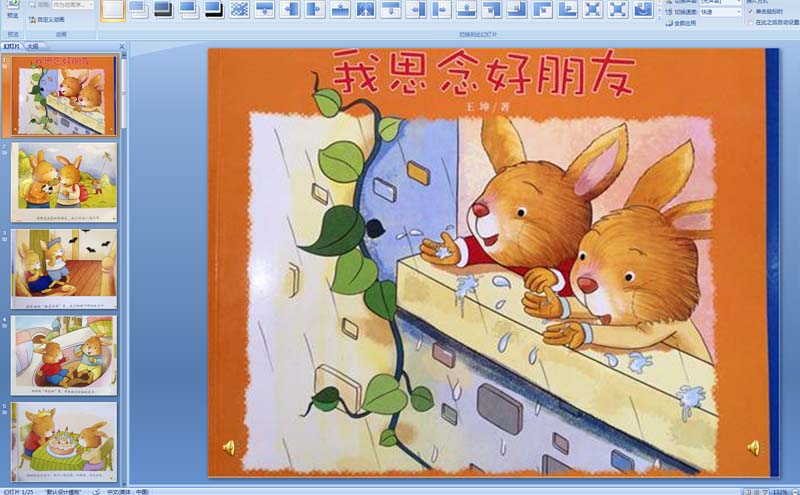Apply the 'Uncover Left-Down' corner transition
Image resolution: width=800 pixels, height=495 pixels.
[492, 9]
